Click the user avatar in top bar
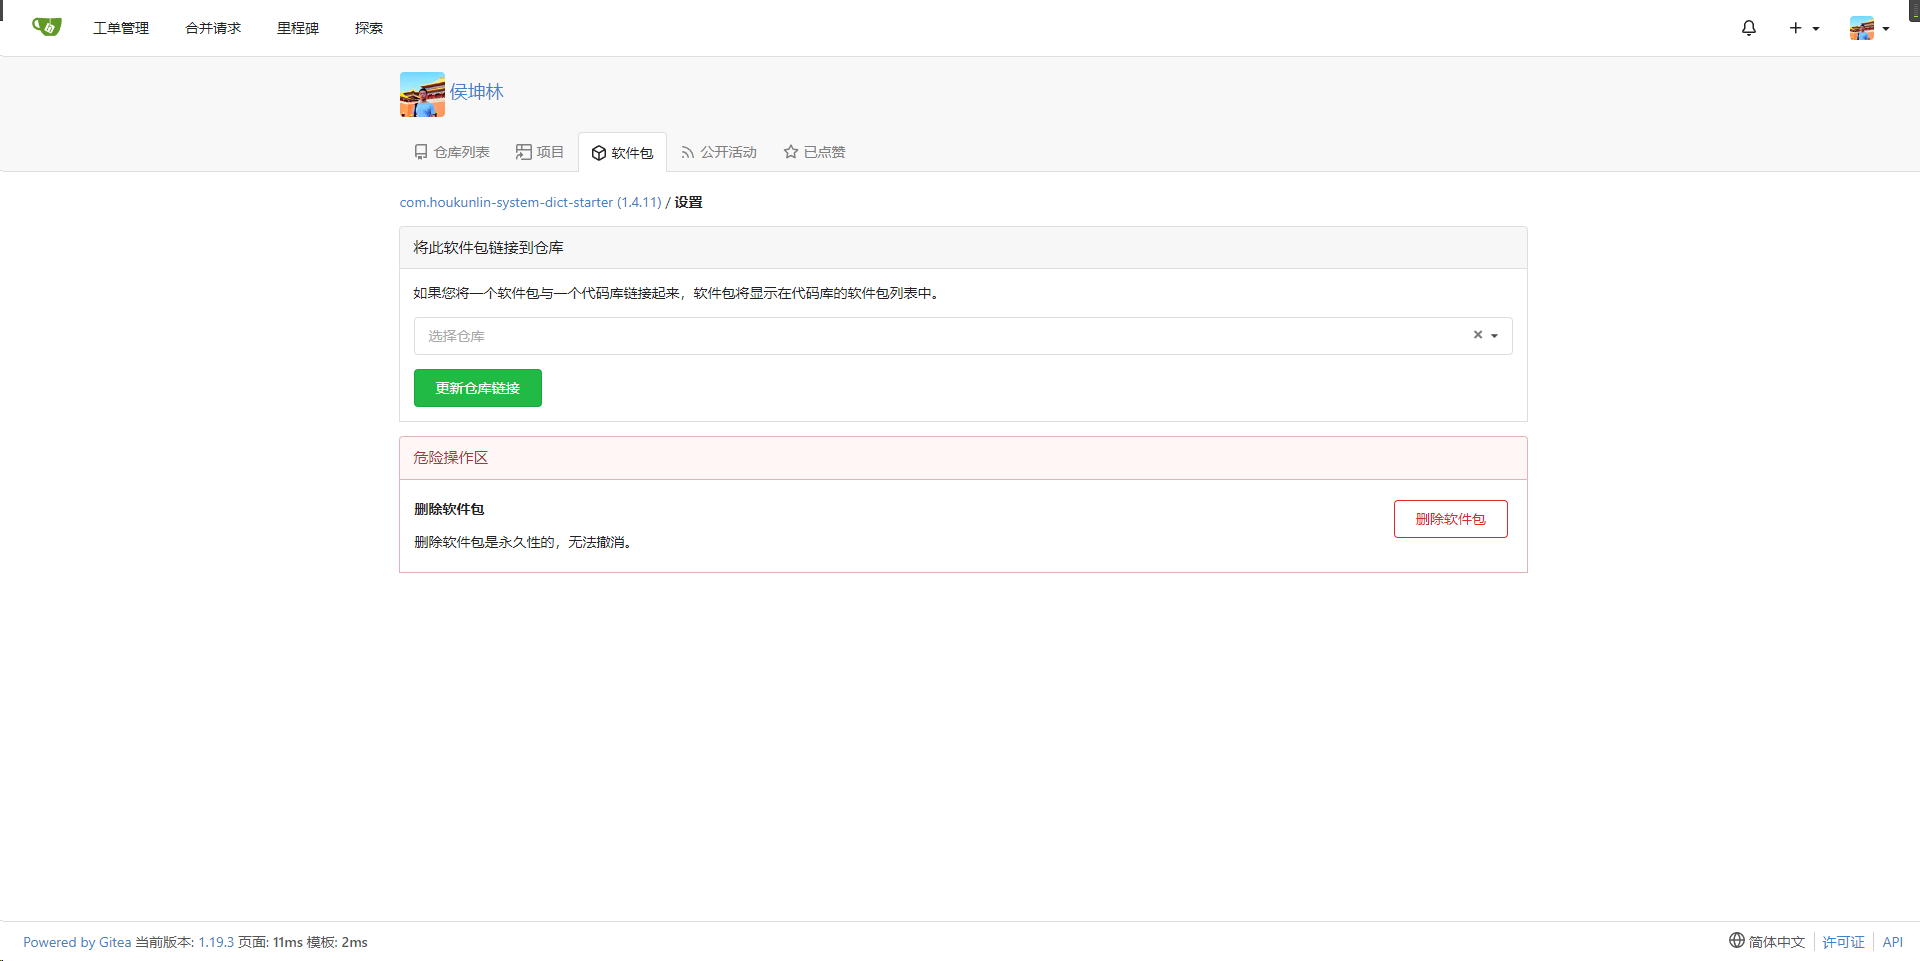The image size is (1920, 961). tap(1861, 28)
